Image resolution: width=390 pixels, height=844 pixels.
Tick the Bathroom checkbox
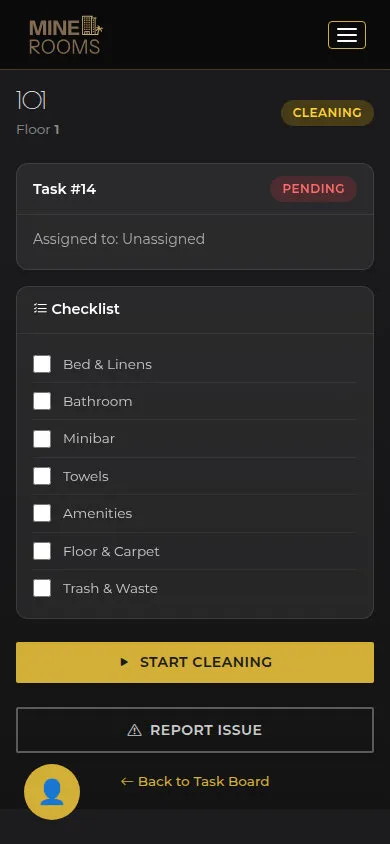[42, 401]
